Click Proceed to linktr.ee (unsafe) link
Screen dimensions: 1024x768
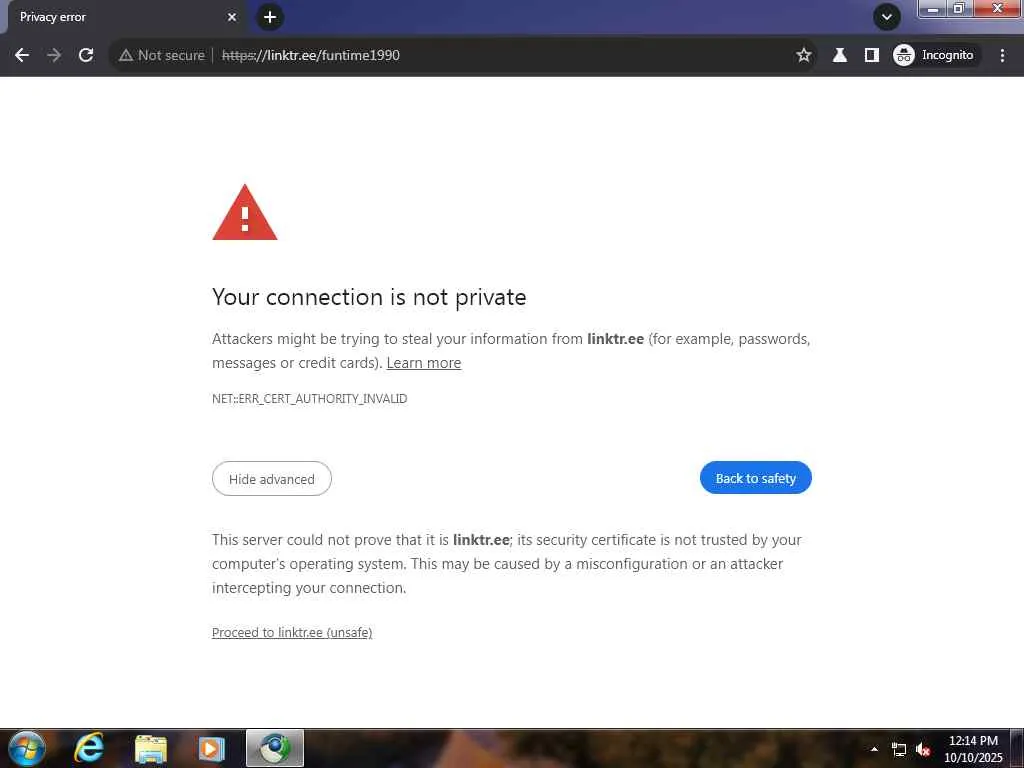292,633
